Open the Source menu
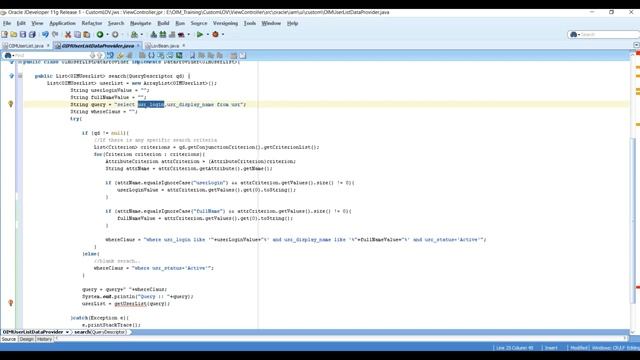The width and height of the screenshot is (640, 360). pyautogui.click(x=199, y=23)
